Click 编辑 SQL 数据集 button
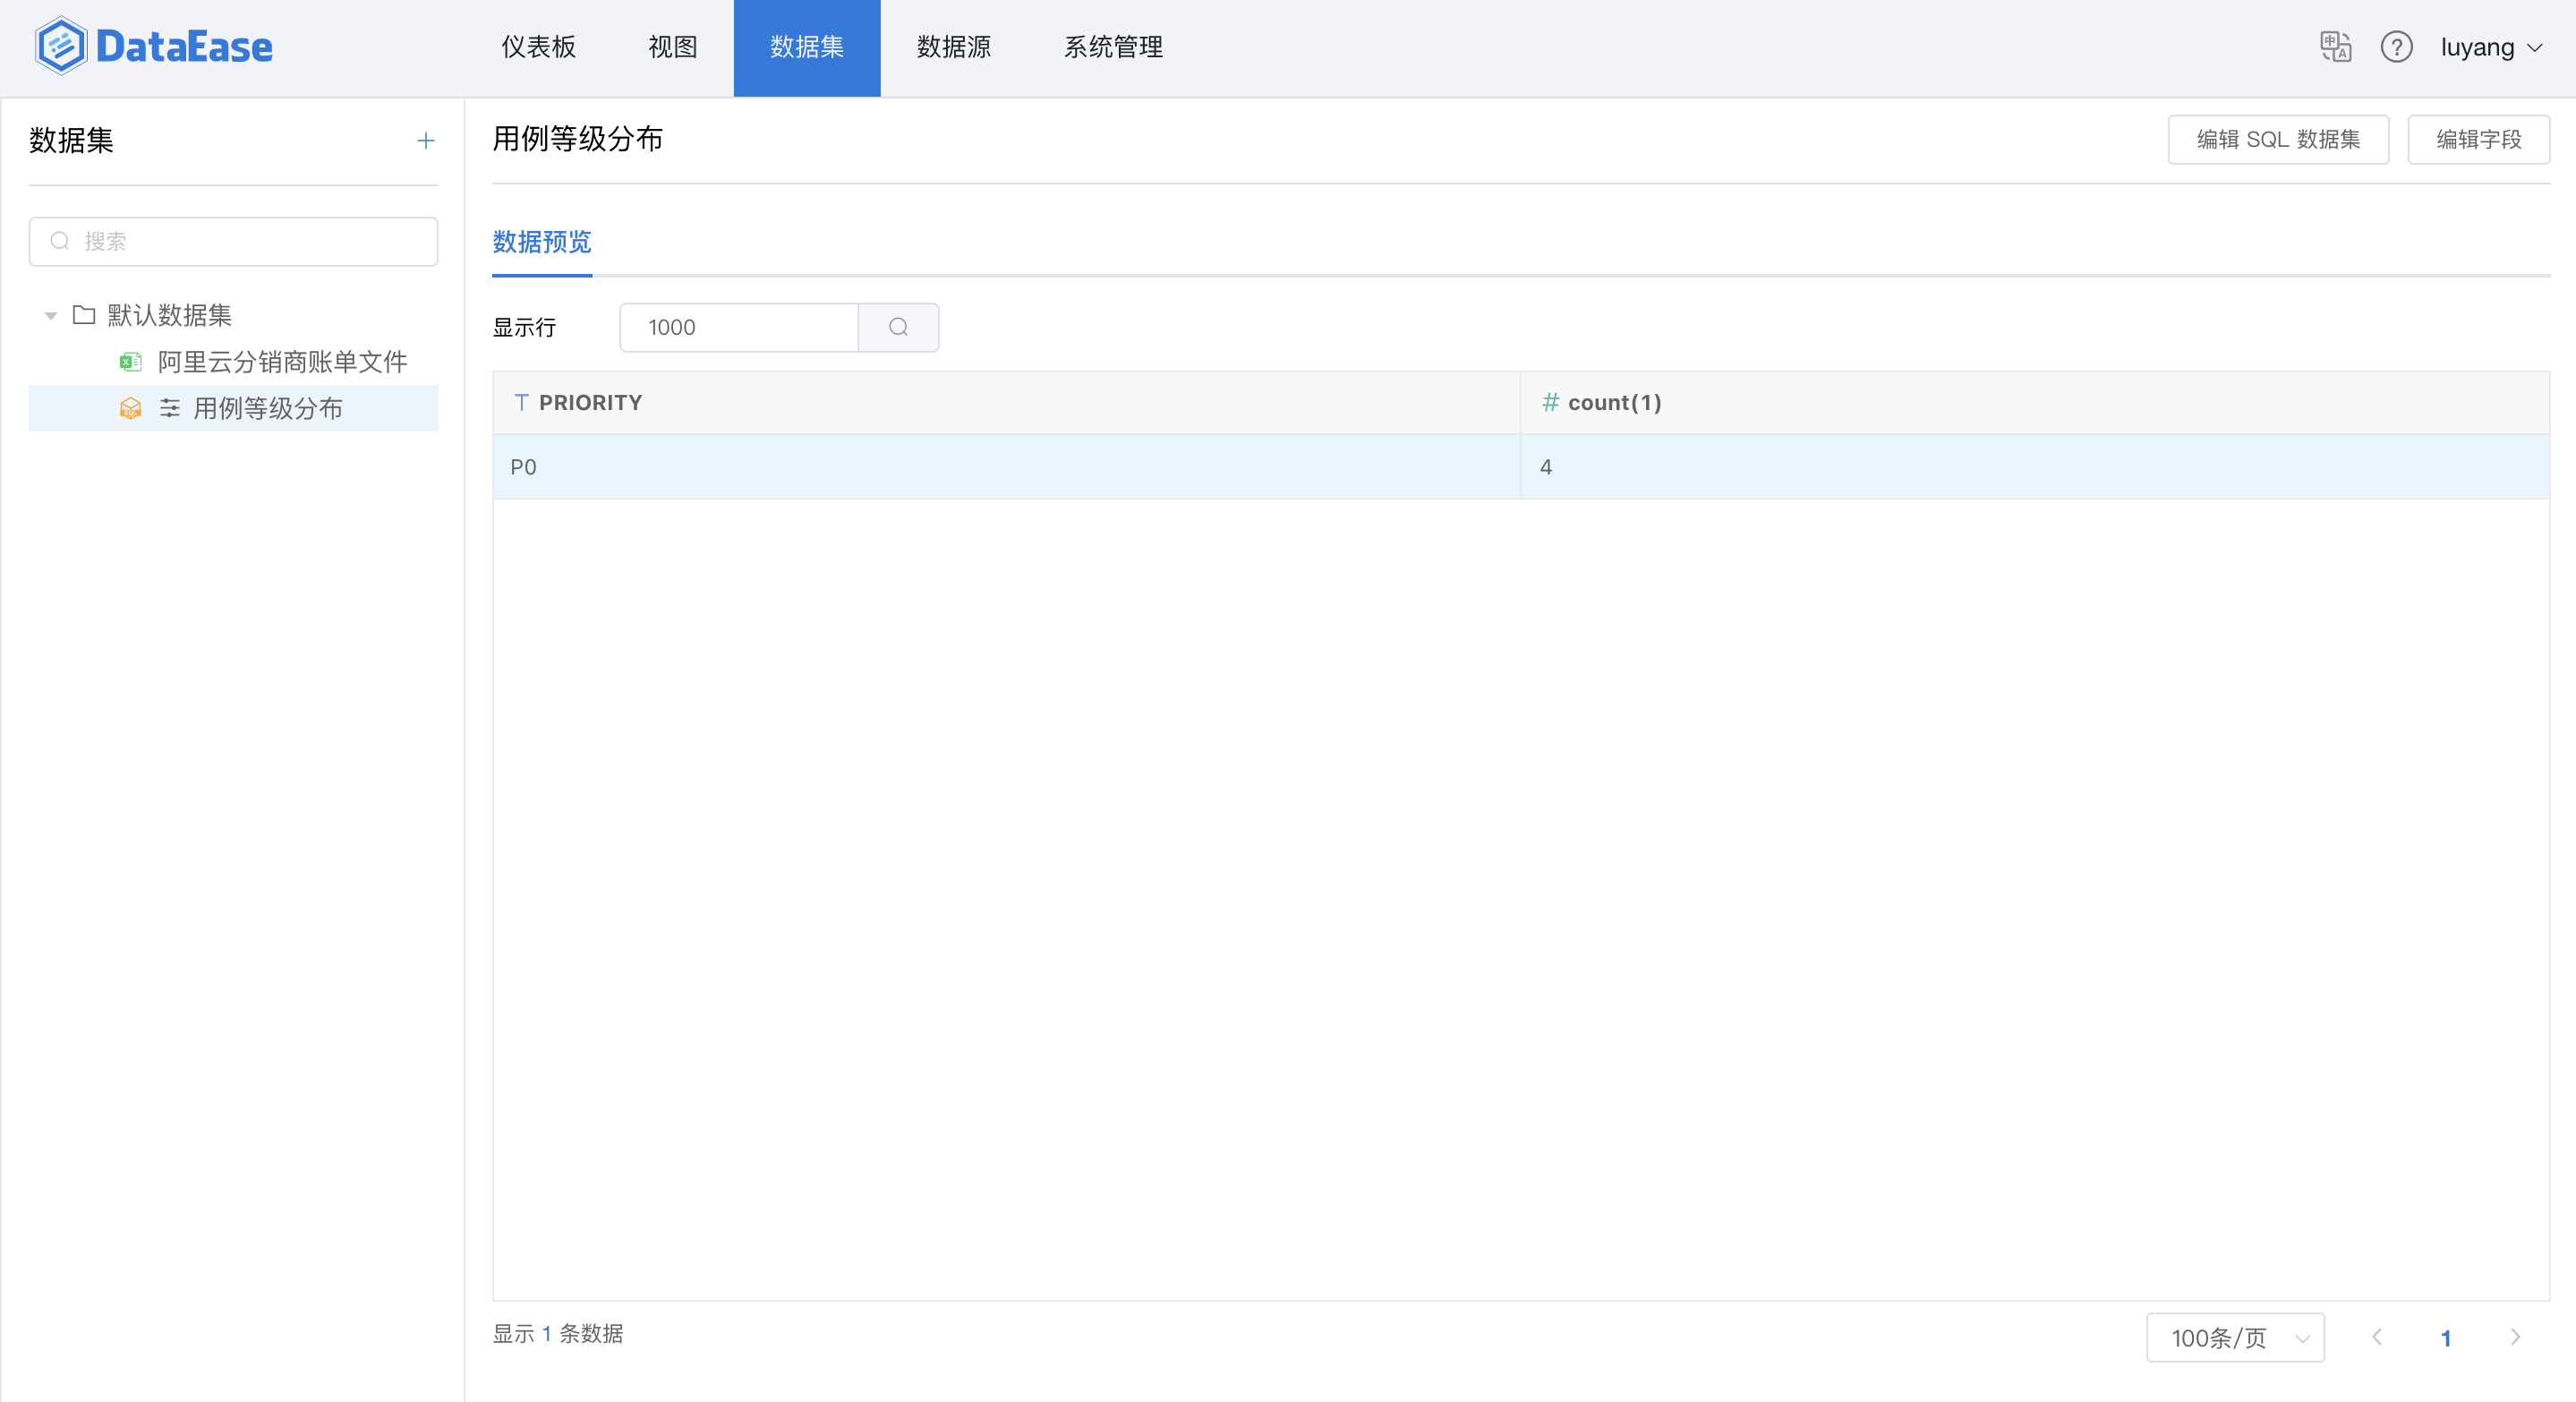The height and width of the screenshot is (1402, 2576). (x=2277, y=139)
